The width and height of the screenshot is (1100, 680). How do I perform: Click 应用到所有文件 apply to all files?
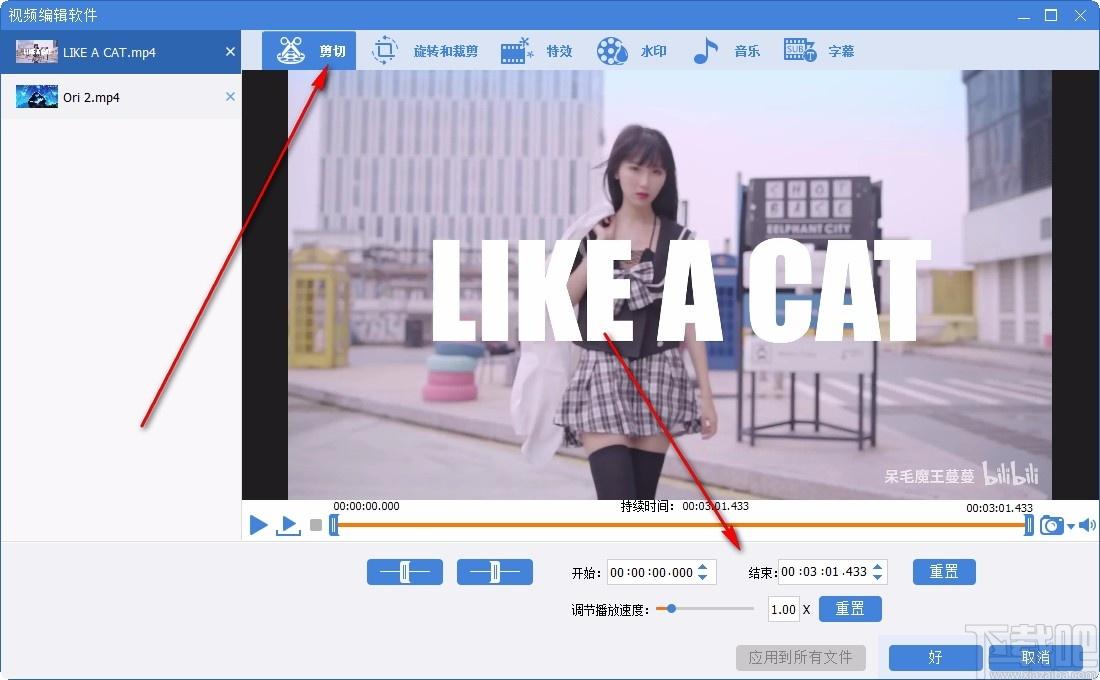[x=800, y=658]
